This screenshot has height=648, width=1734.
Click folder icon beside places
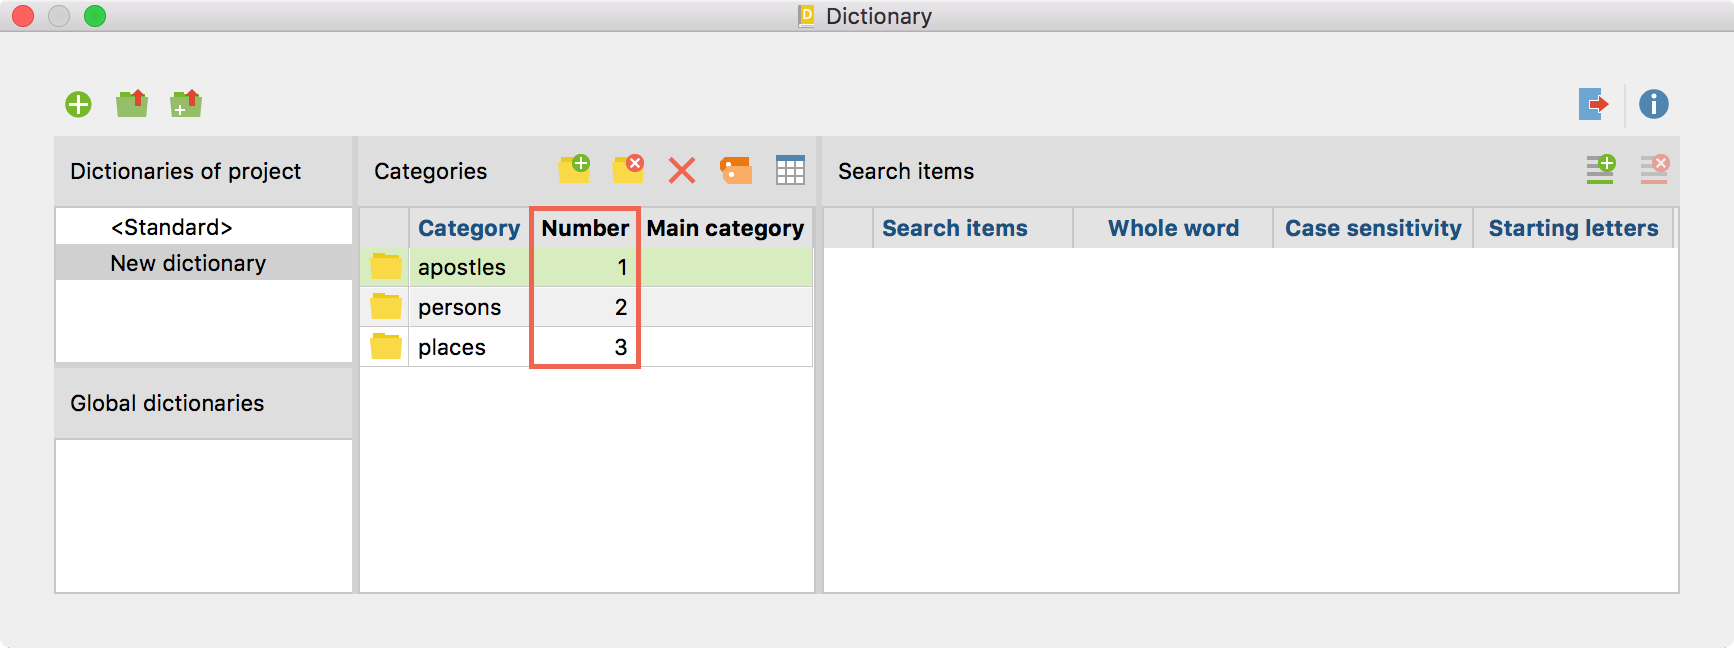pos(386,347)
